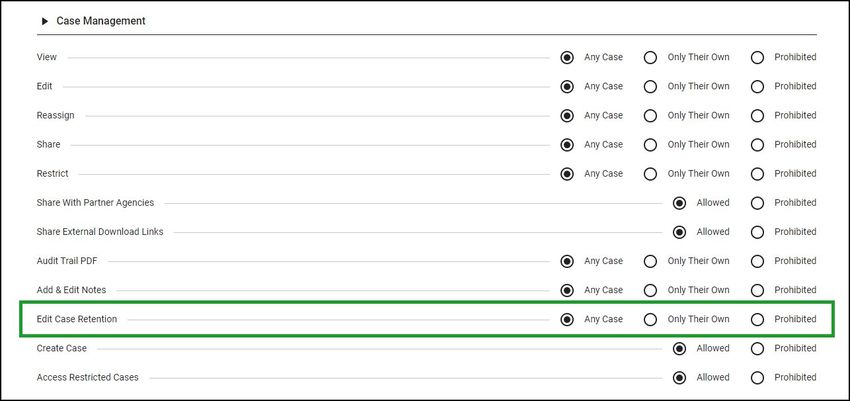Select Allowed for Access Restricted Cases
Image resolution: width=850 pixels, height=401 pixels.
(679, 378)
